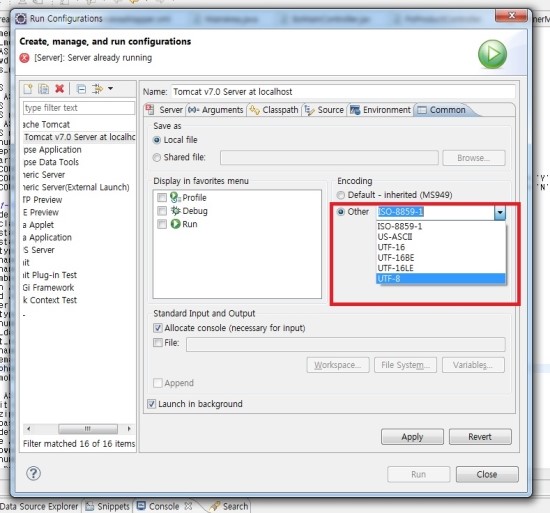Click the Collapse All icon in toolbar

(81, 89)
